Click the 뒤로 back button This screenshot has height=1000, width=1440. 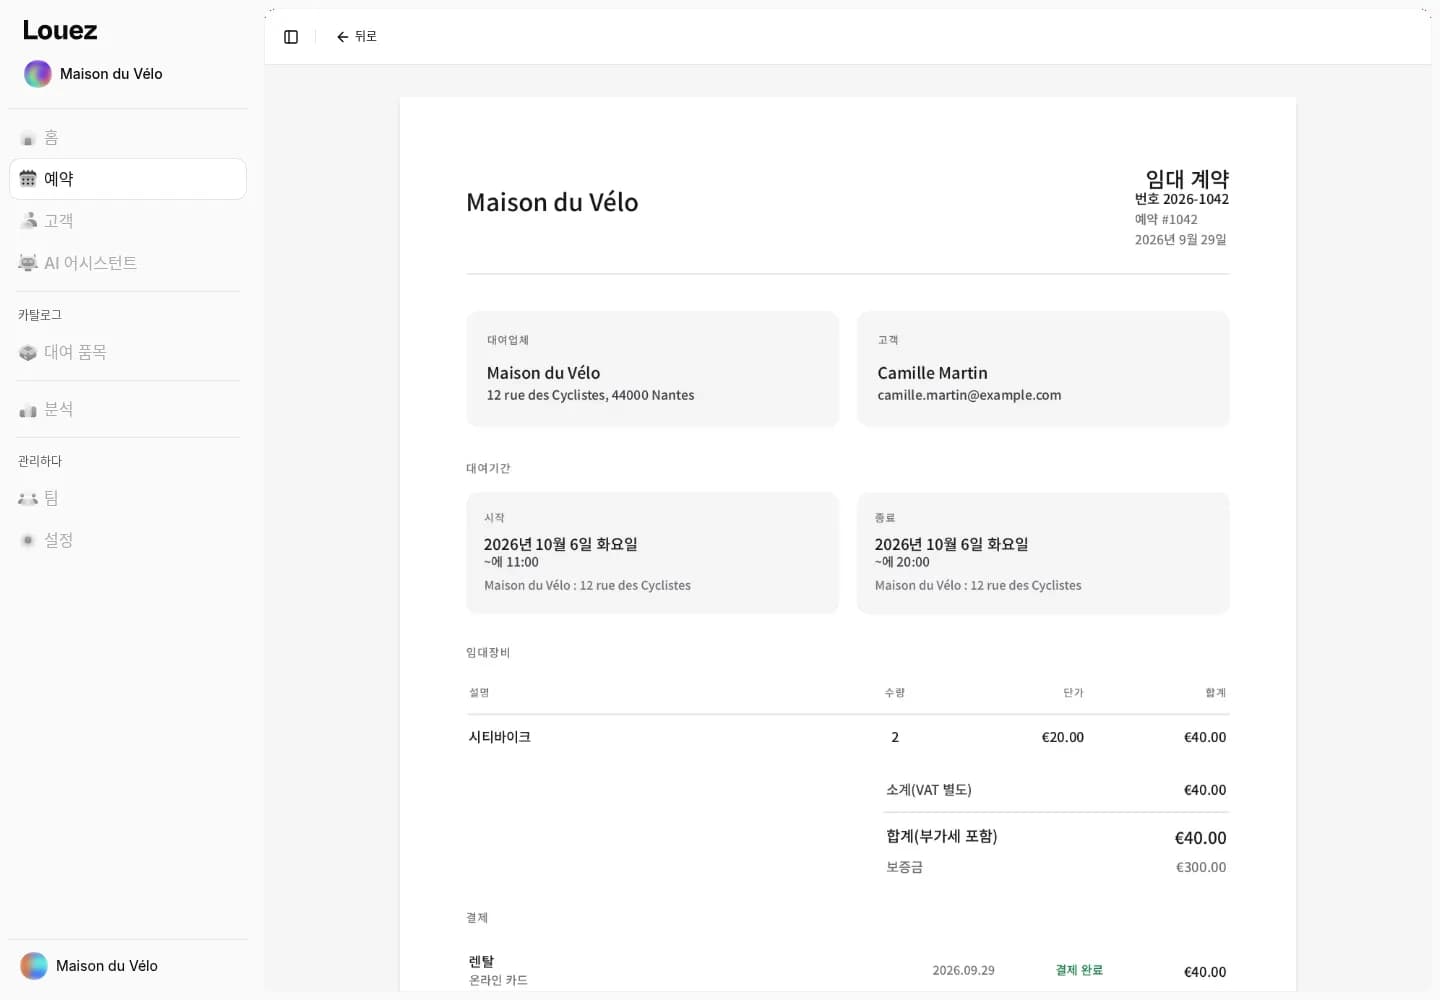point(356,37)
